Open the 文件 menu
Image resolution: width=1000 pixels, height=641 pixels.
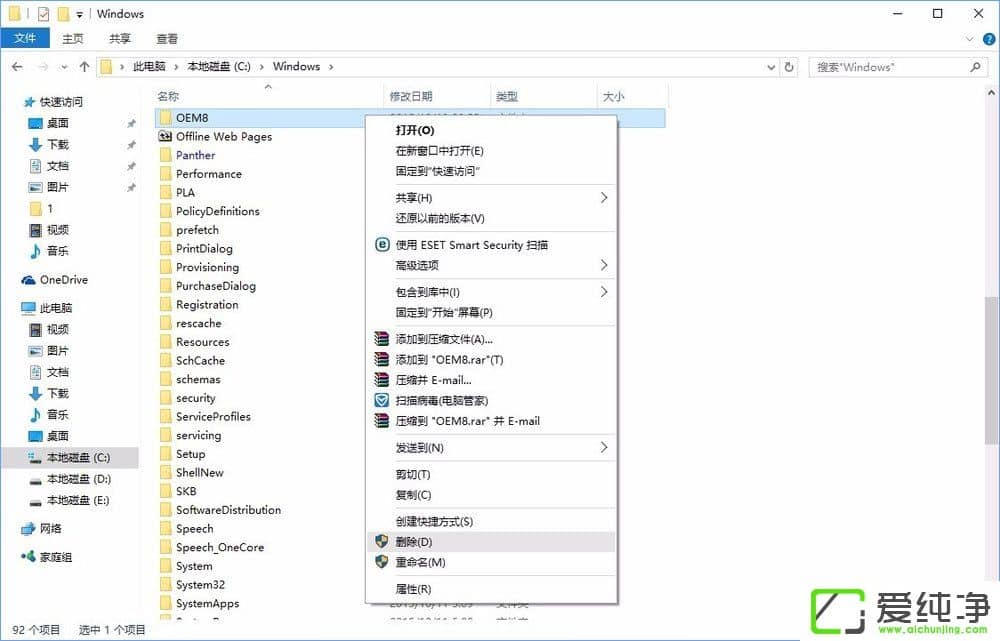click(25, 38)
